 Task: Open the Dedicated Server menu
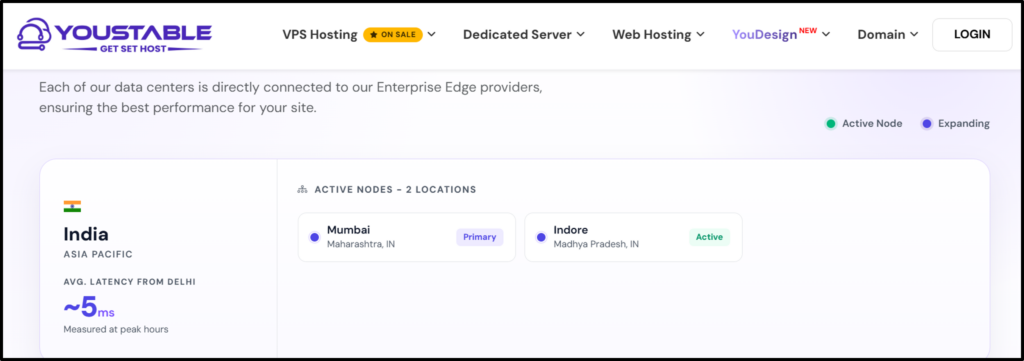pyautogui.click(x=517, y=35)
